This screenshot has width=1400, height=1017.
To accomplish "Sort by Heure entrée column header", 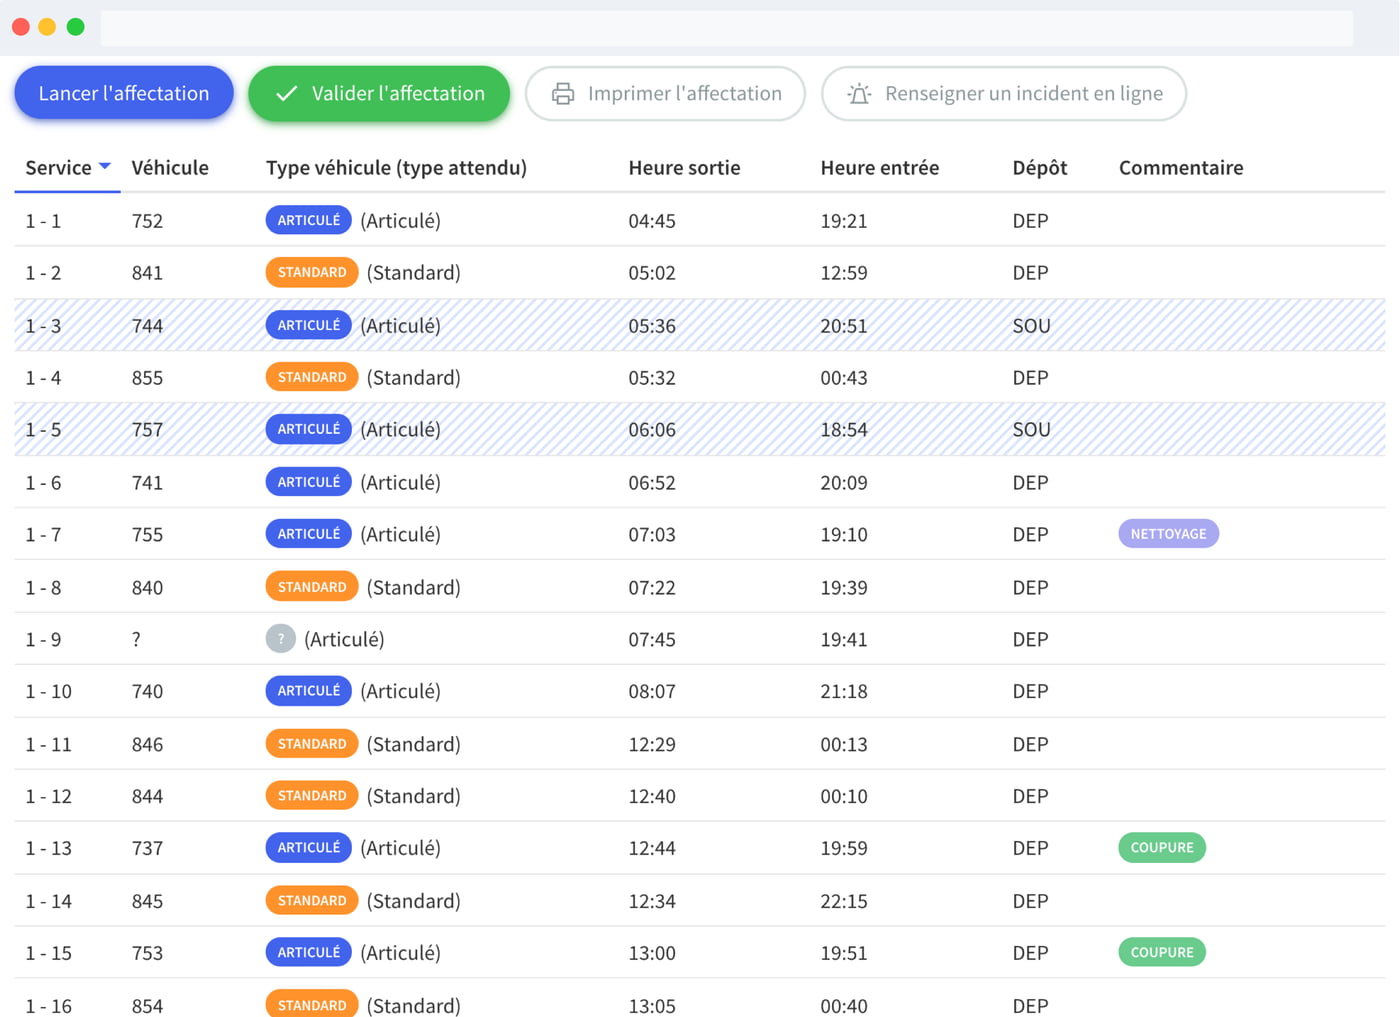I will click(x=879, y=167).
